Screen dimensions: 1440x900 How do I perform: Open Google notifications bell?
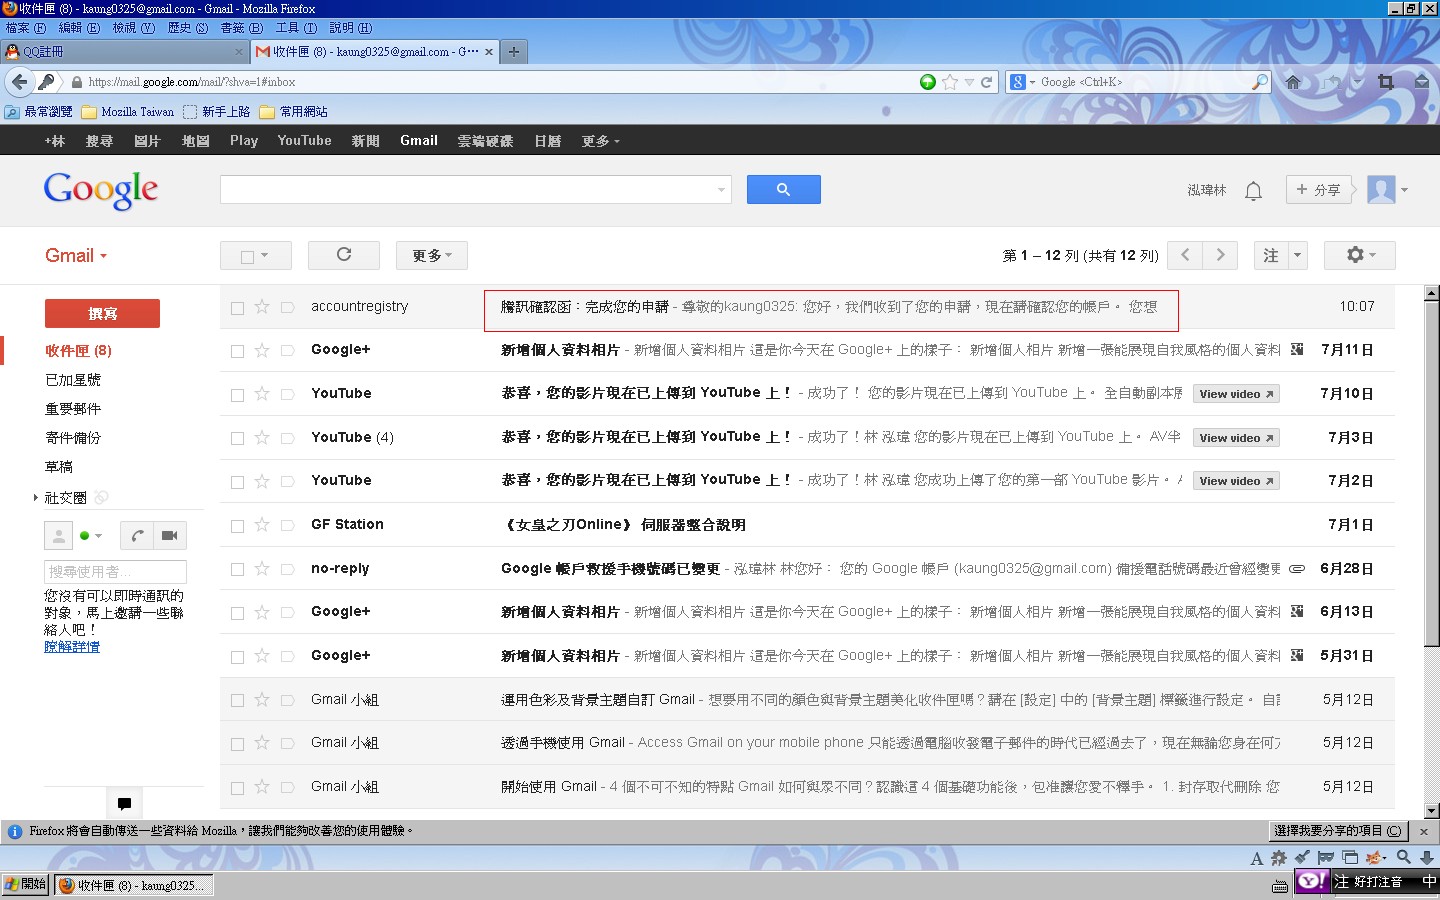pyautogui.click(x=1253, y=190)
